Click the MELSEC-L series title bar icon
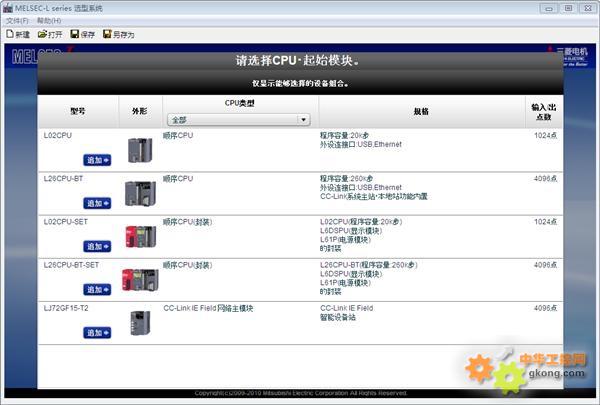 tap(8, 8)
